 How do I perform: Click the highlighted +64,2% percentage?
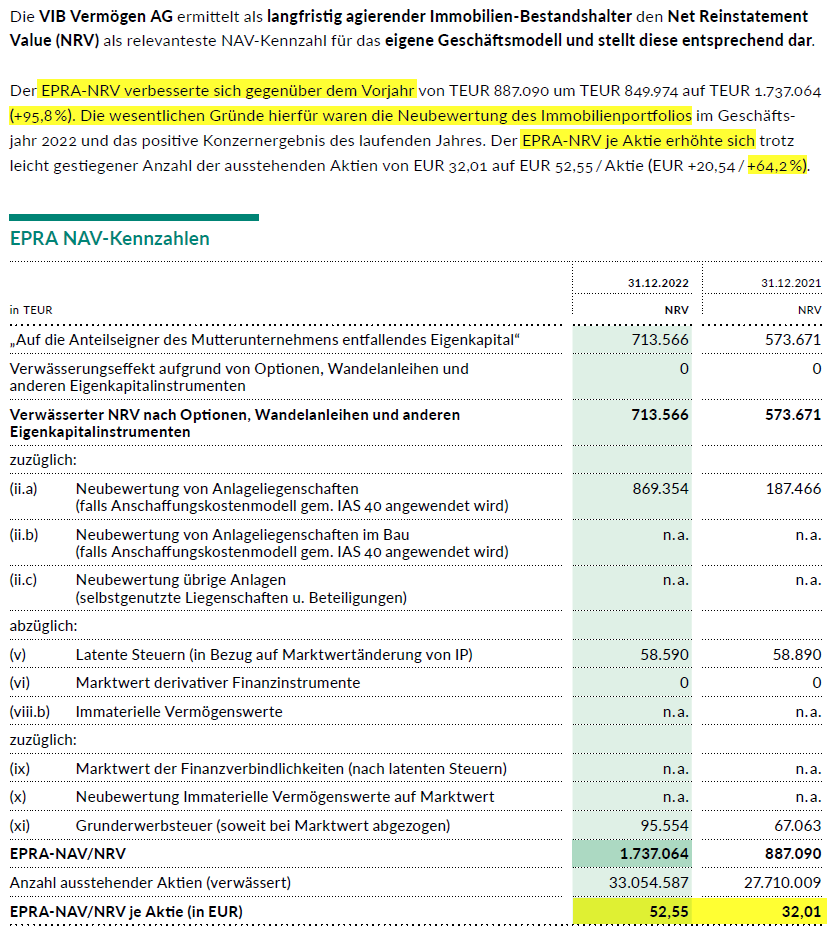(777, 165)
